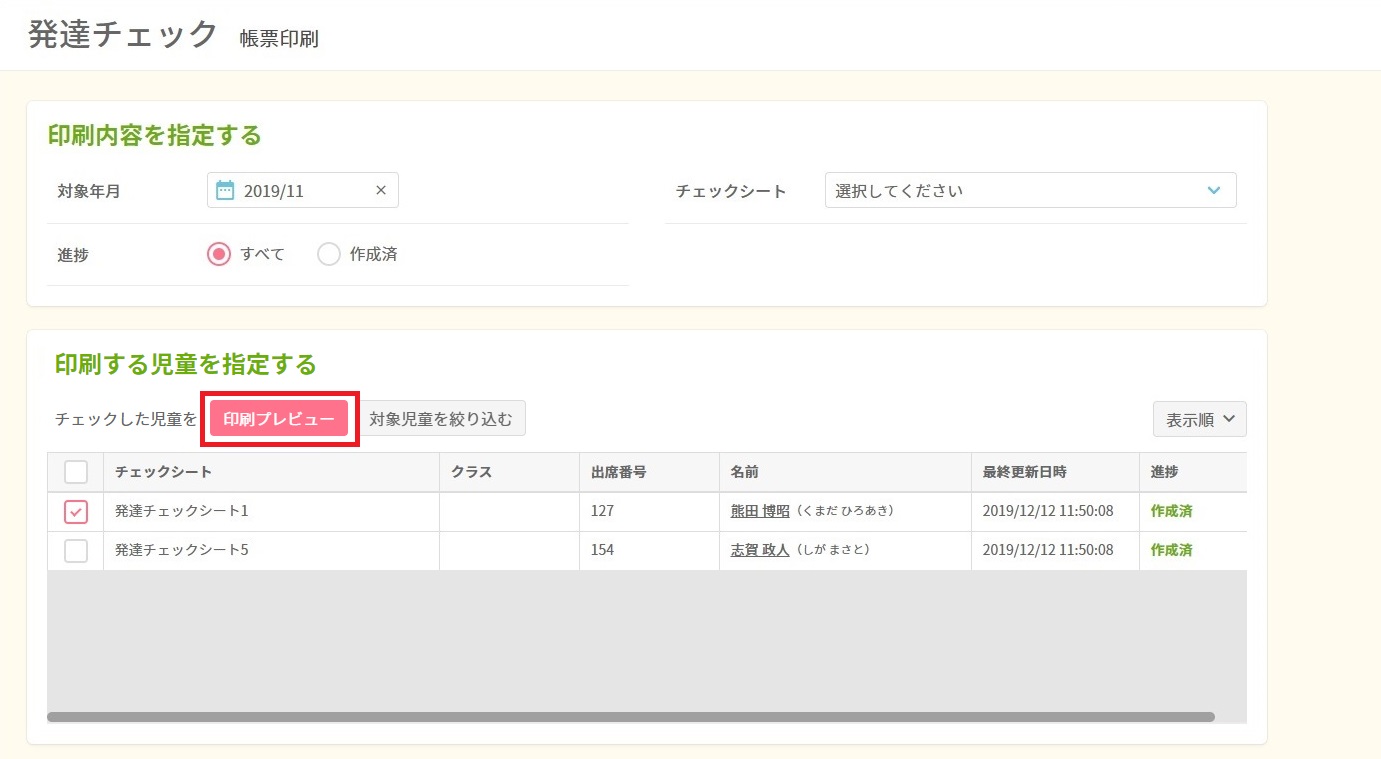Click 対象児童を絞り込む button
This screenshot has height=759, width=1381.
coord(441,419)
